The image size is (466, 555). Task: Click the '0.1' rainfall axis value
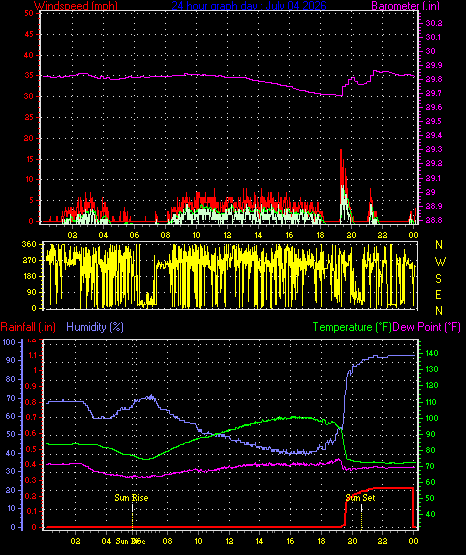31,511
